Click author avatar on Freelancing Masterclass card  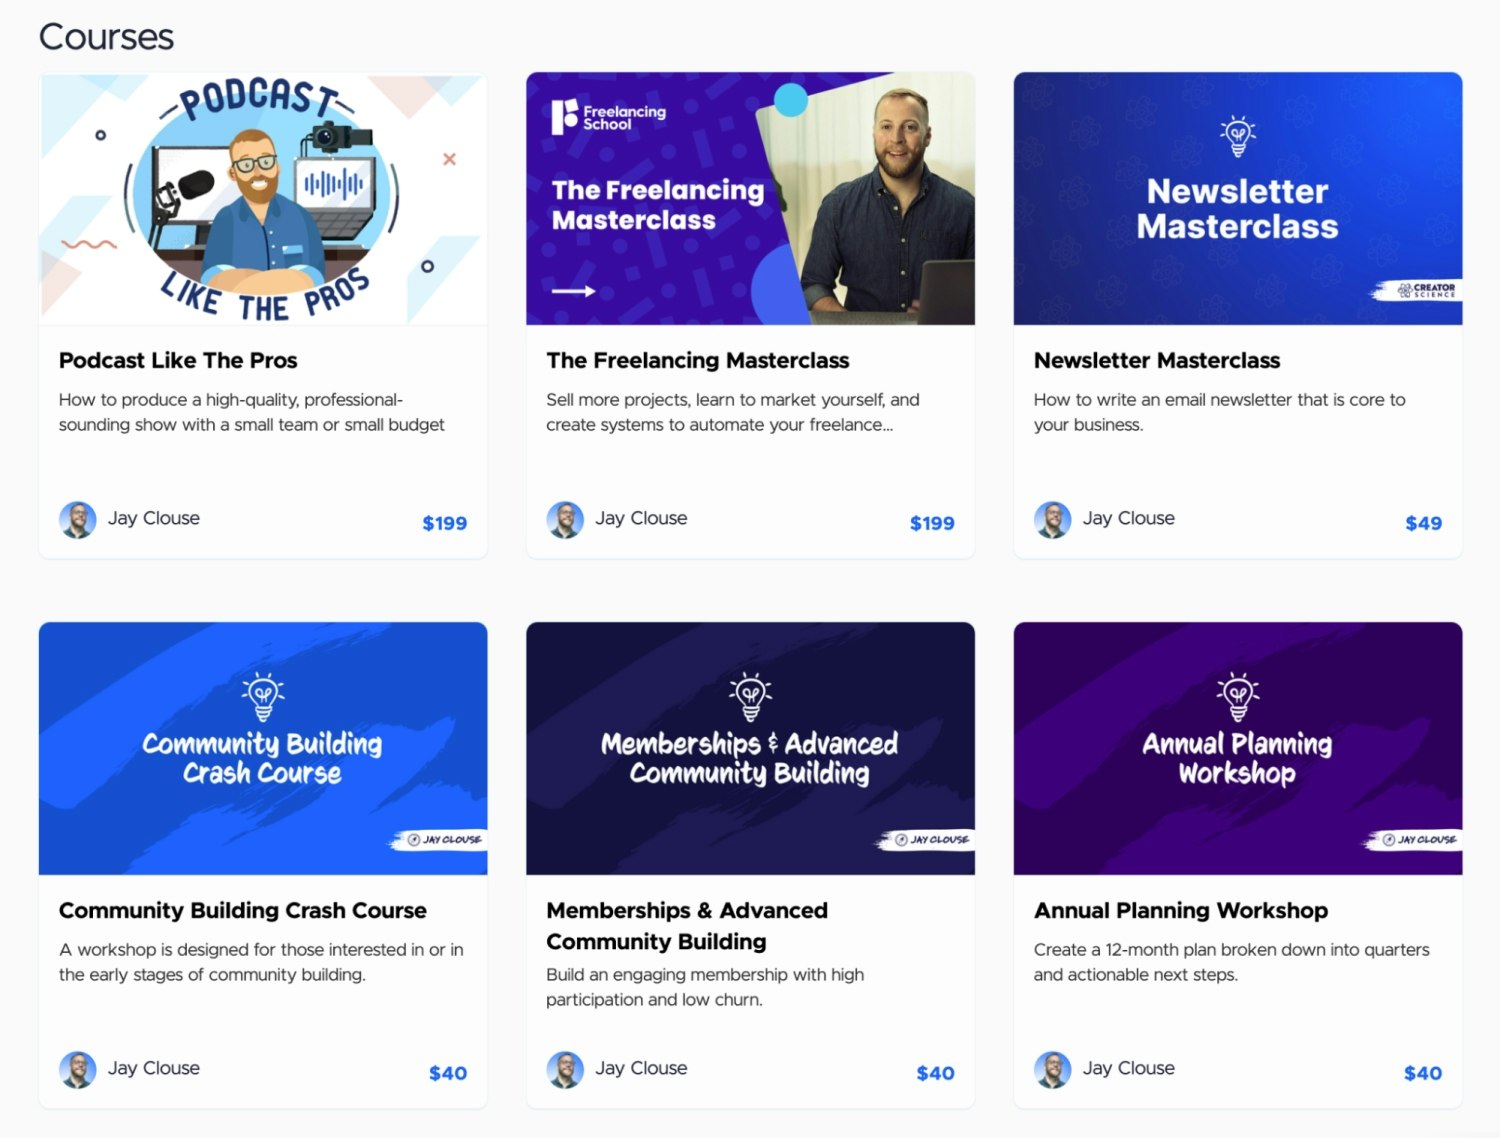[565, 520]
